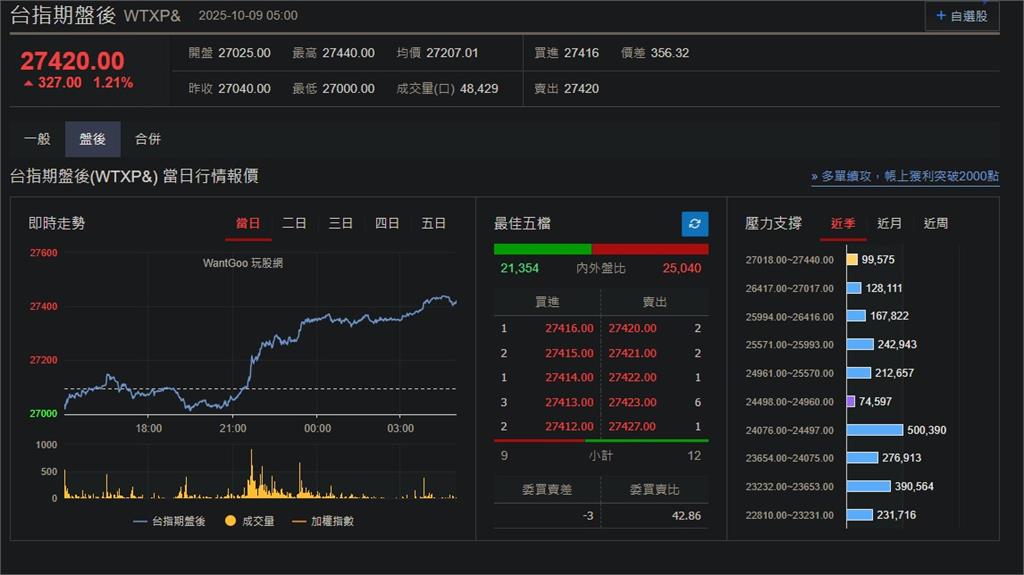1024x575 pixels.
Task: Open the 多單續攻 promotional link
Action: [x=905, y=176]
